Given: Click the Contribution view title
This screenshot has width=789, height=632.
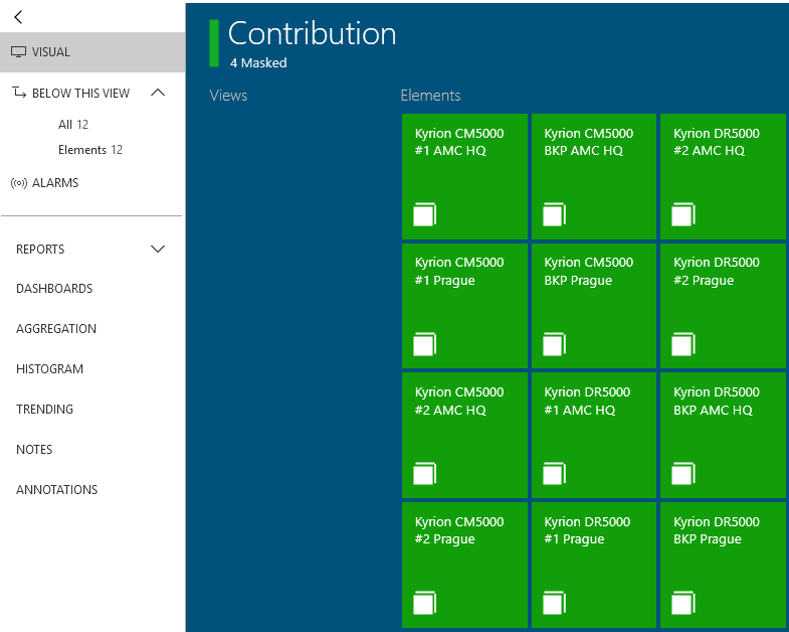Looking at the screenshot, I should click(312, 34).
